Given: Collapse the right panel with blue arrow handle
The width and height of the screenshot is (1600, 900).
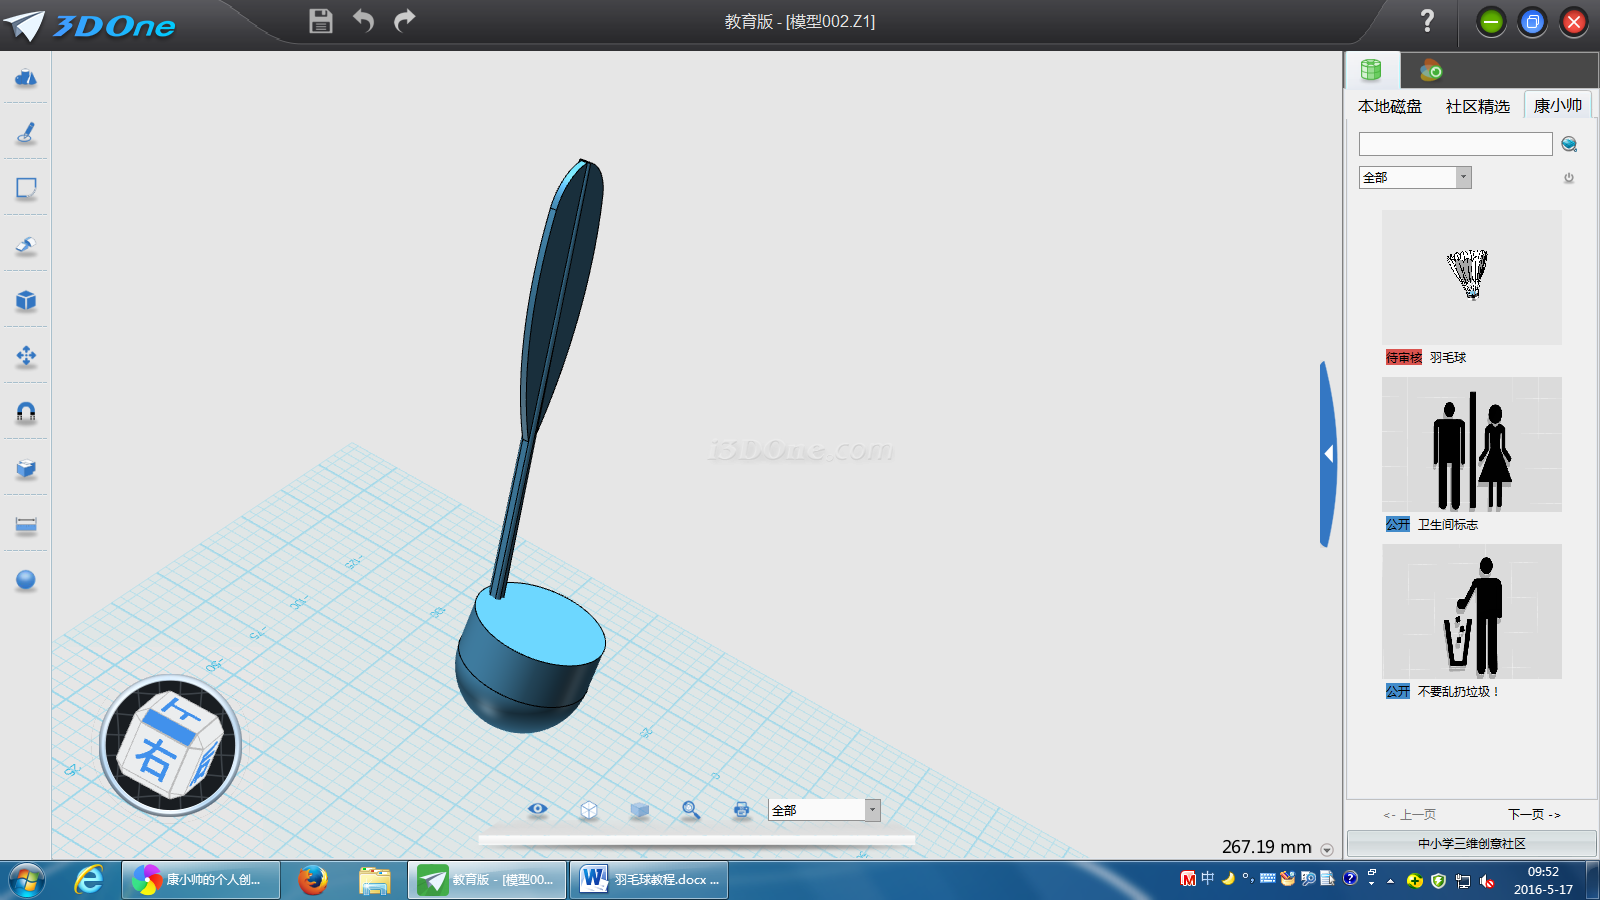Looking at the screenshot, I should click(1328, 454).
